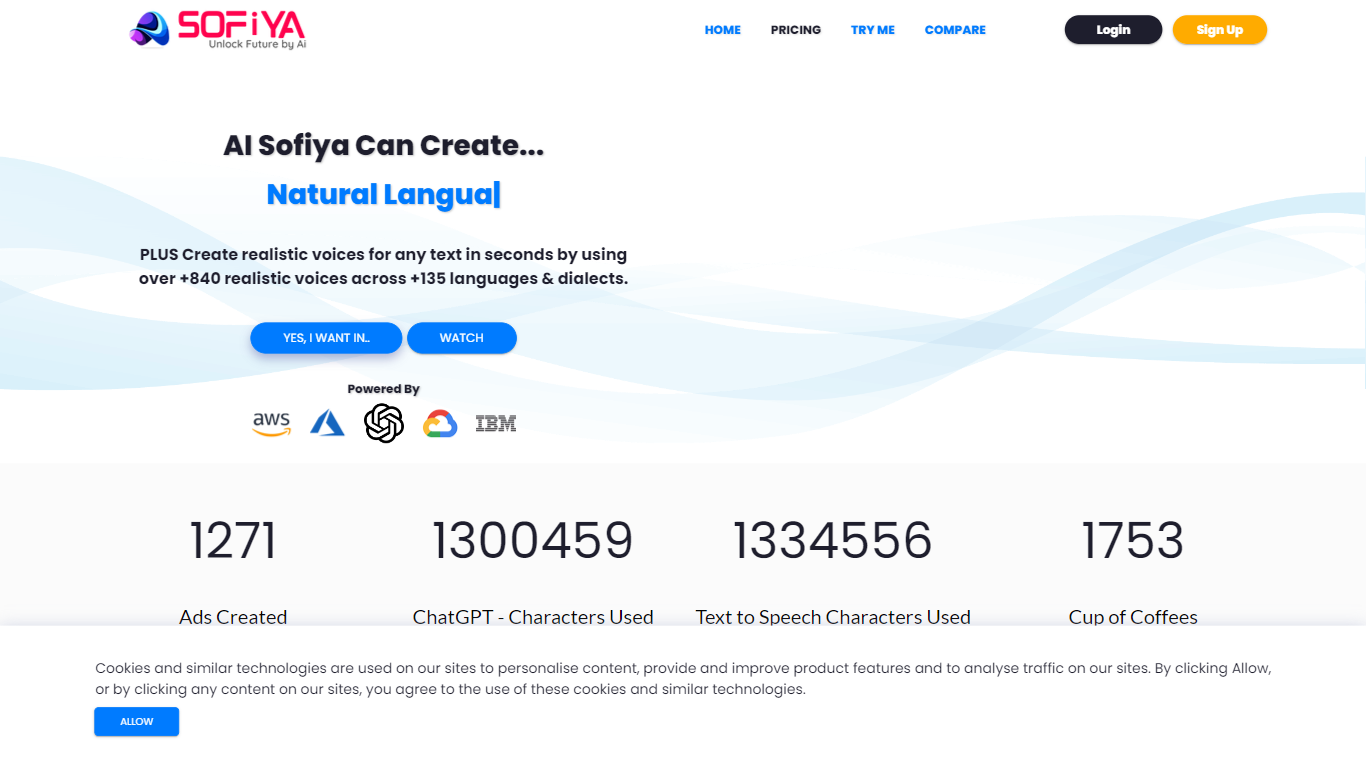Select the COMPARE nav link
This screenshot has height=768, width=1366.
click(x=955, y=30)
